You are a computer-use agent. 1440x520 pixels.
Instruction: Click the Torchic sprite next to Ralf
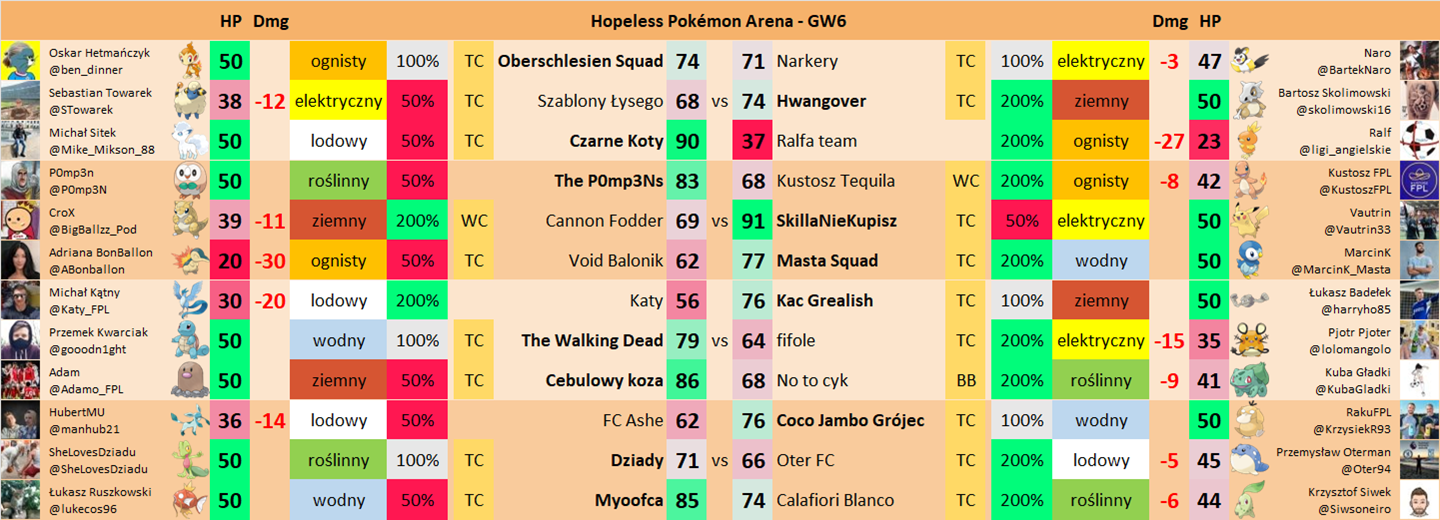[x=1250, y=140]
